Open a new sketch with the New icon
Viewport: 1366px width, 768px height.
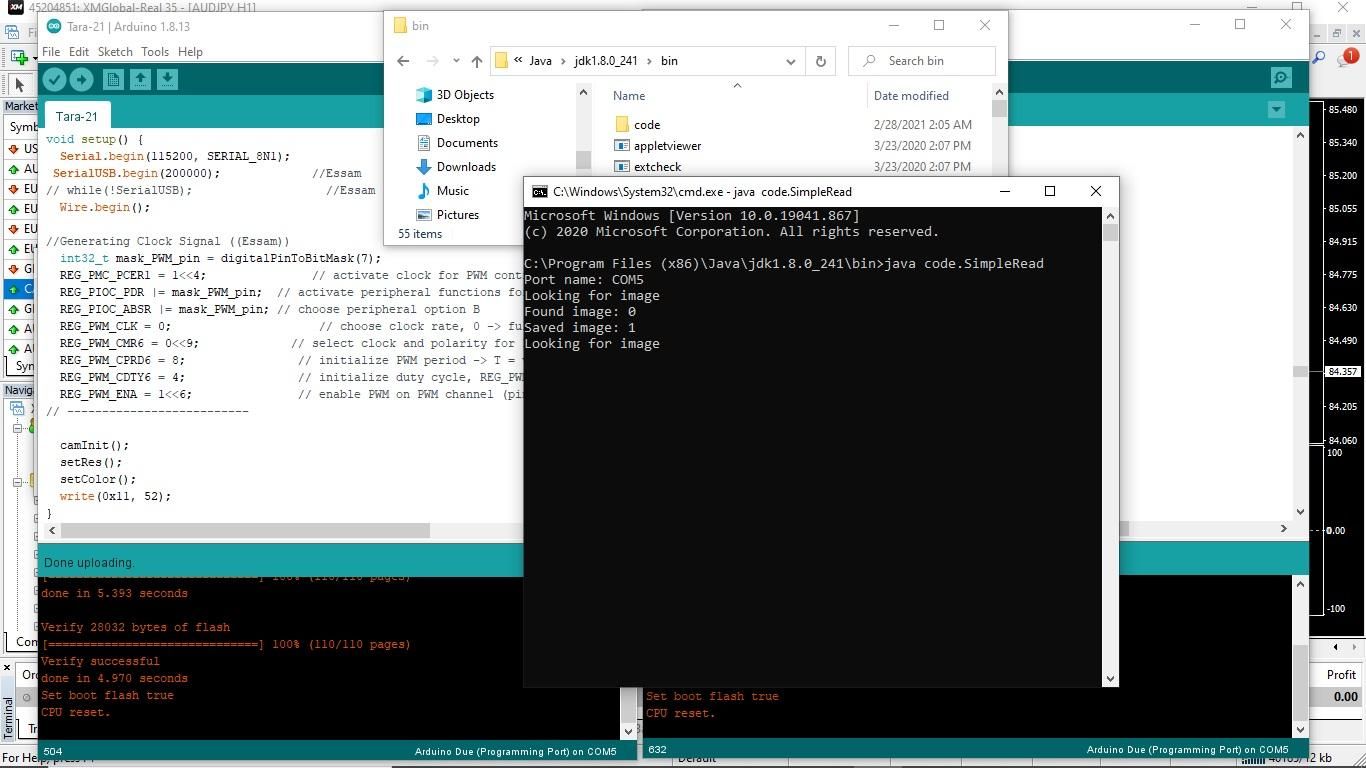[112, 79]
